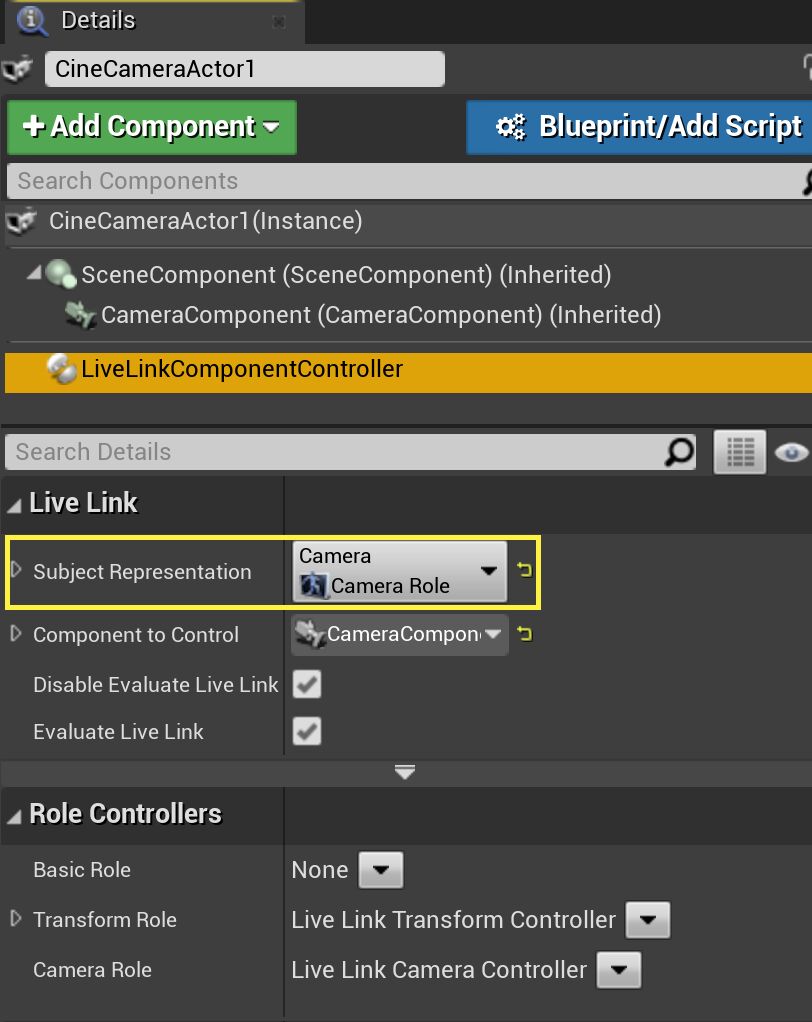Close the Details tab
The height and width of the screenshot is (1022, 812).
pos(279,22)
